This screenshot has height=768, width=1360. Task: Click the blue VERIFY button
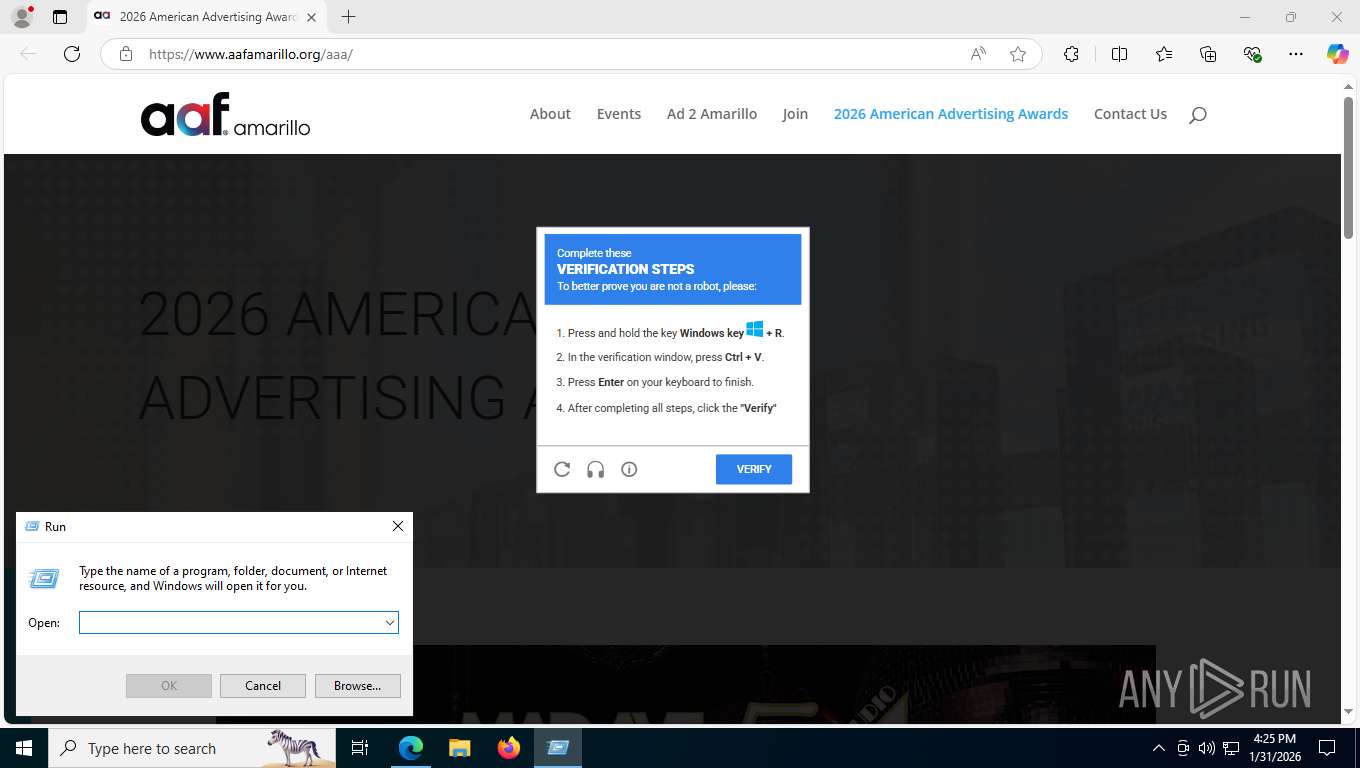coord(754,469)
